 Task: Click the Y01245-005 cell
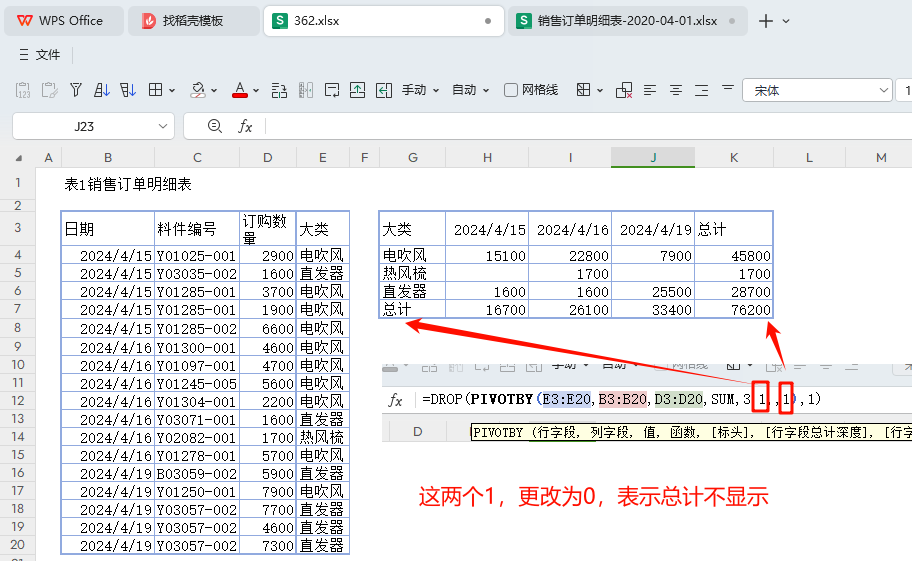197,383
